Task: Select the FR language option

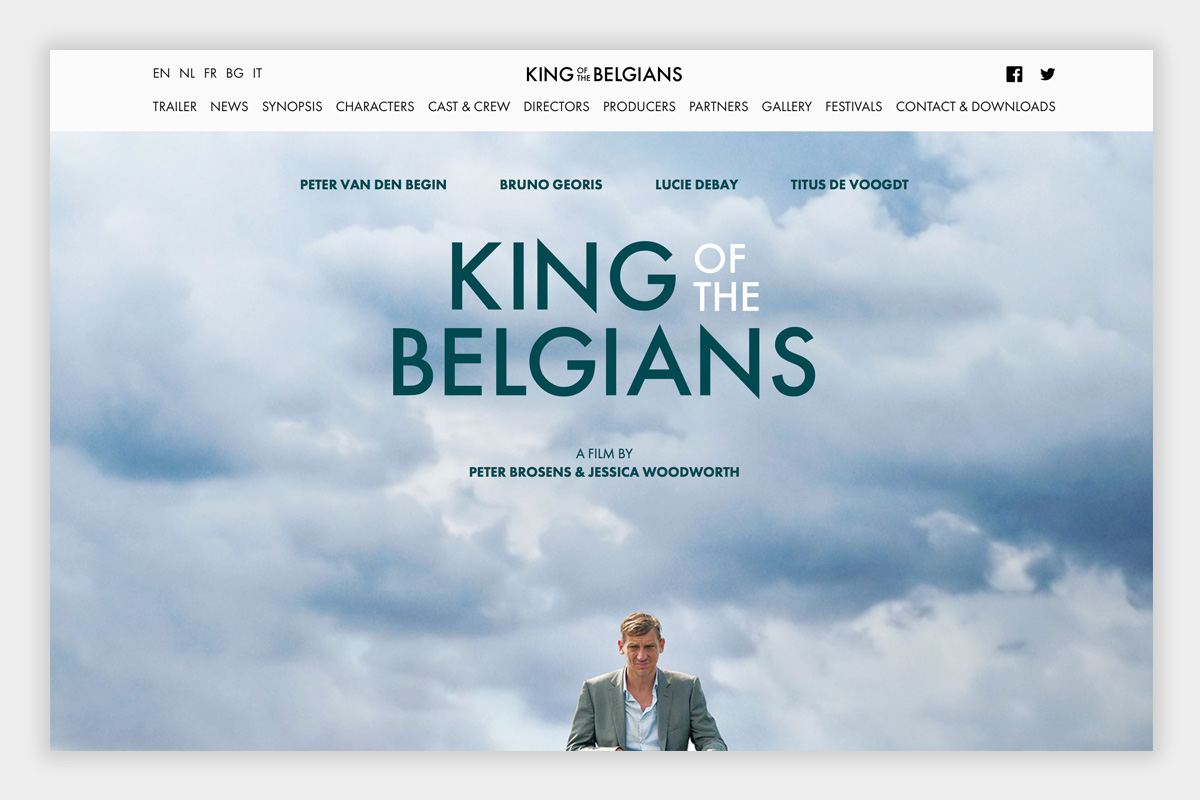Action: pyautogui.click(x=210, y=73)
